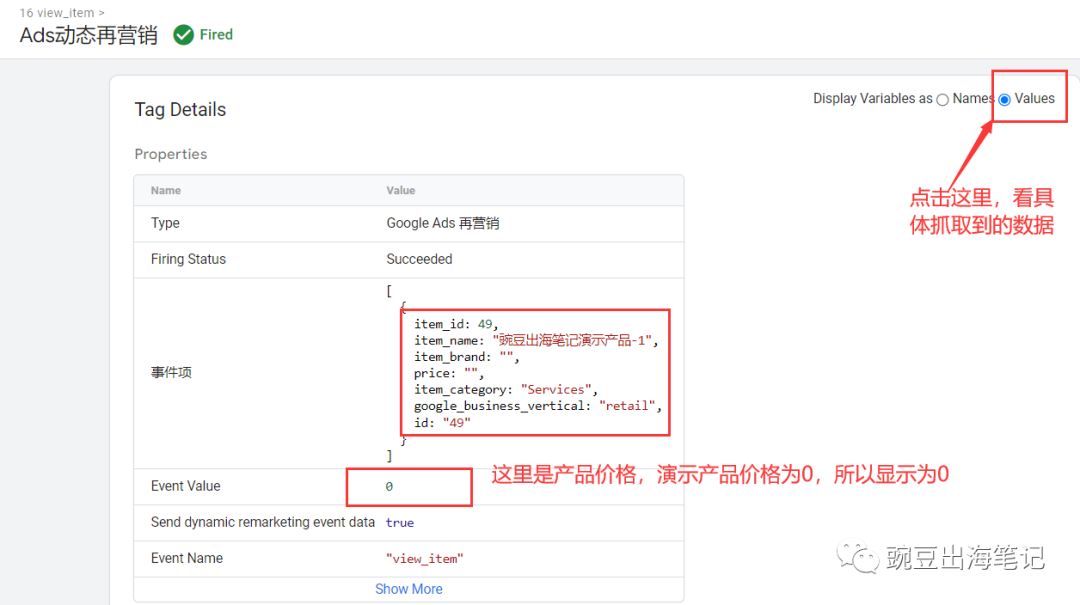Click the '事件项' row label

(x=172, y=373)
